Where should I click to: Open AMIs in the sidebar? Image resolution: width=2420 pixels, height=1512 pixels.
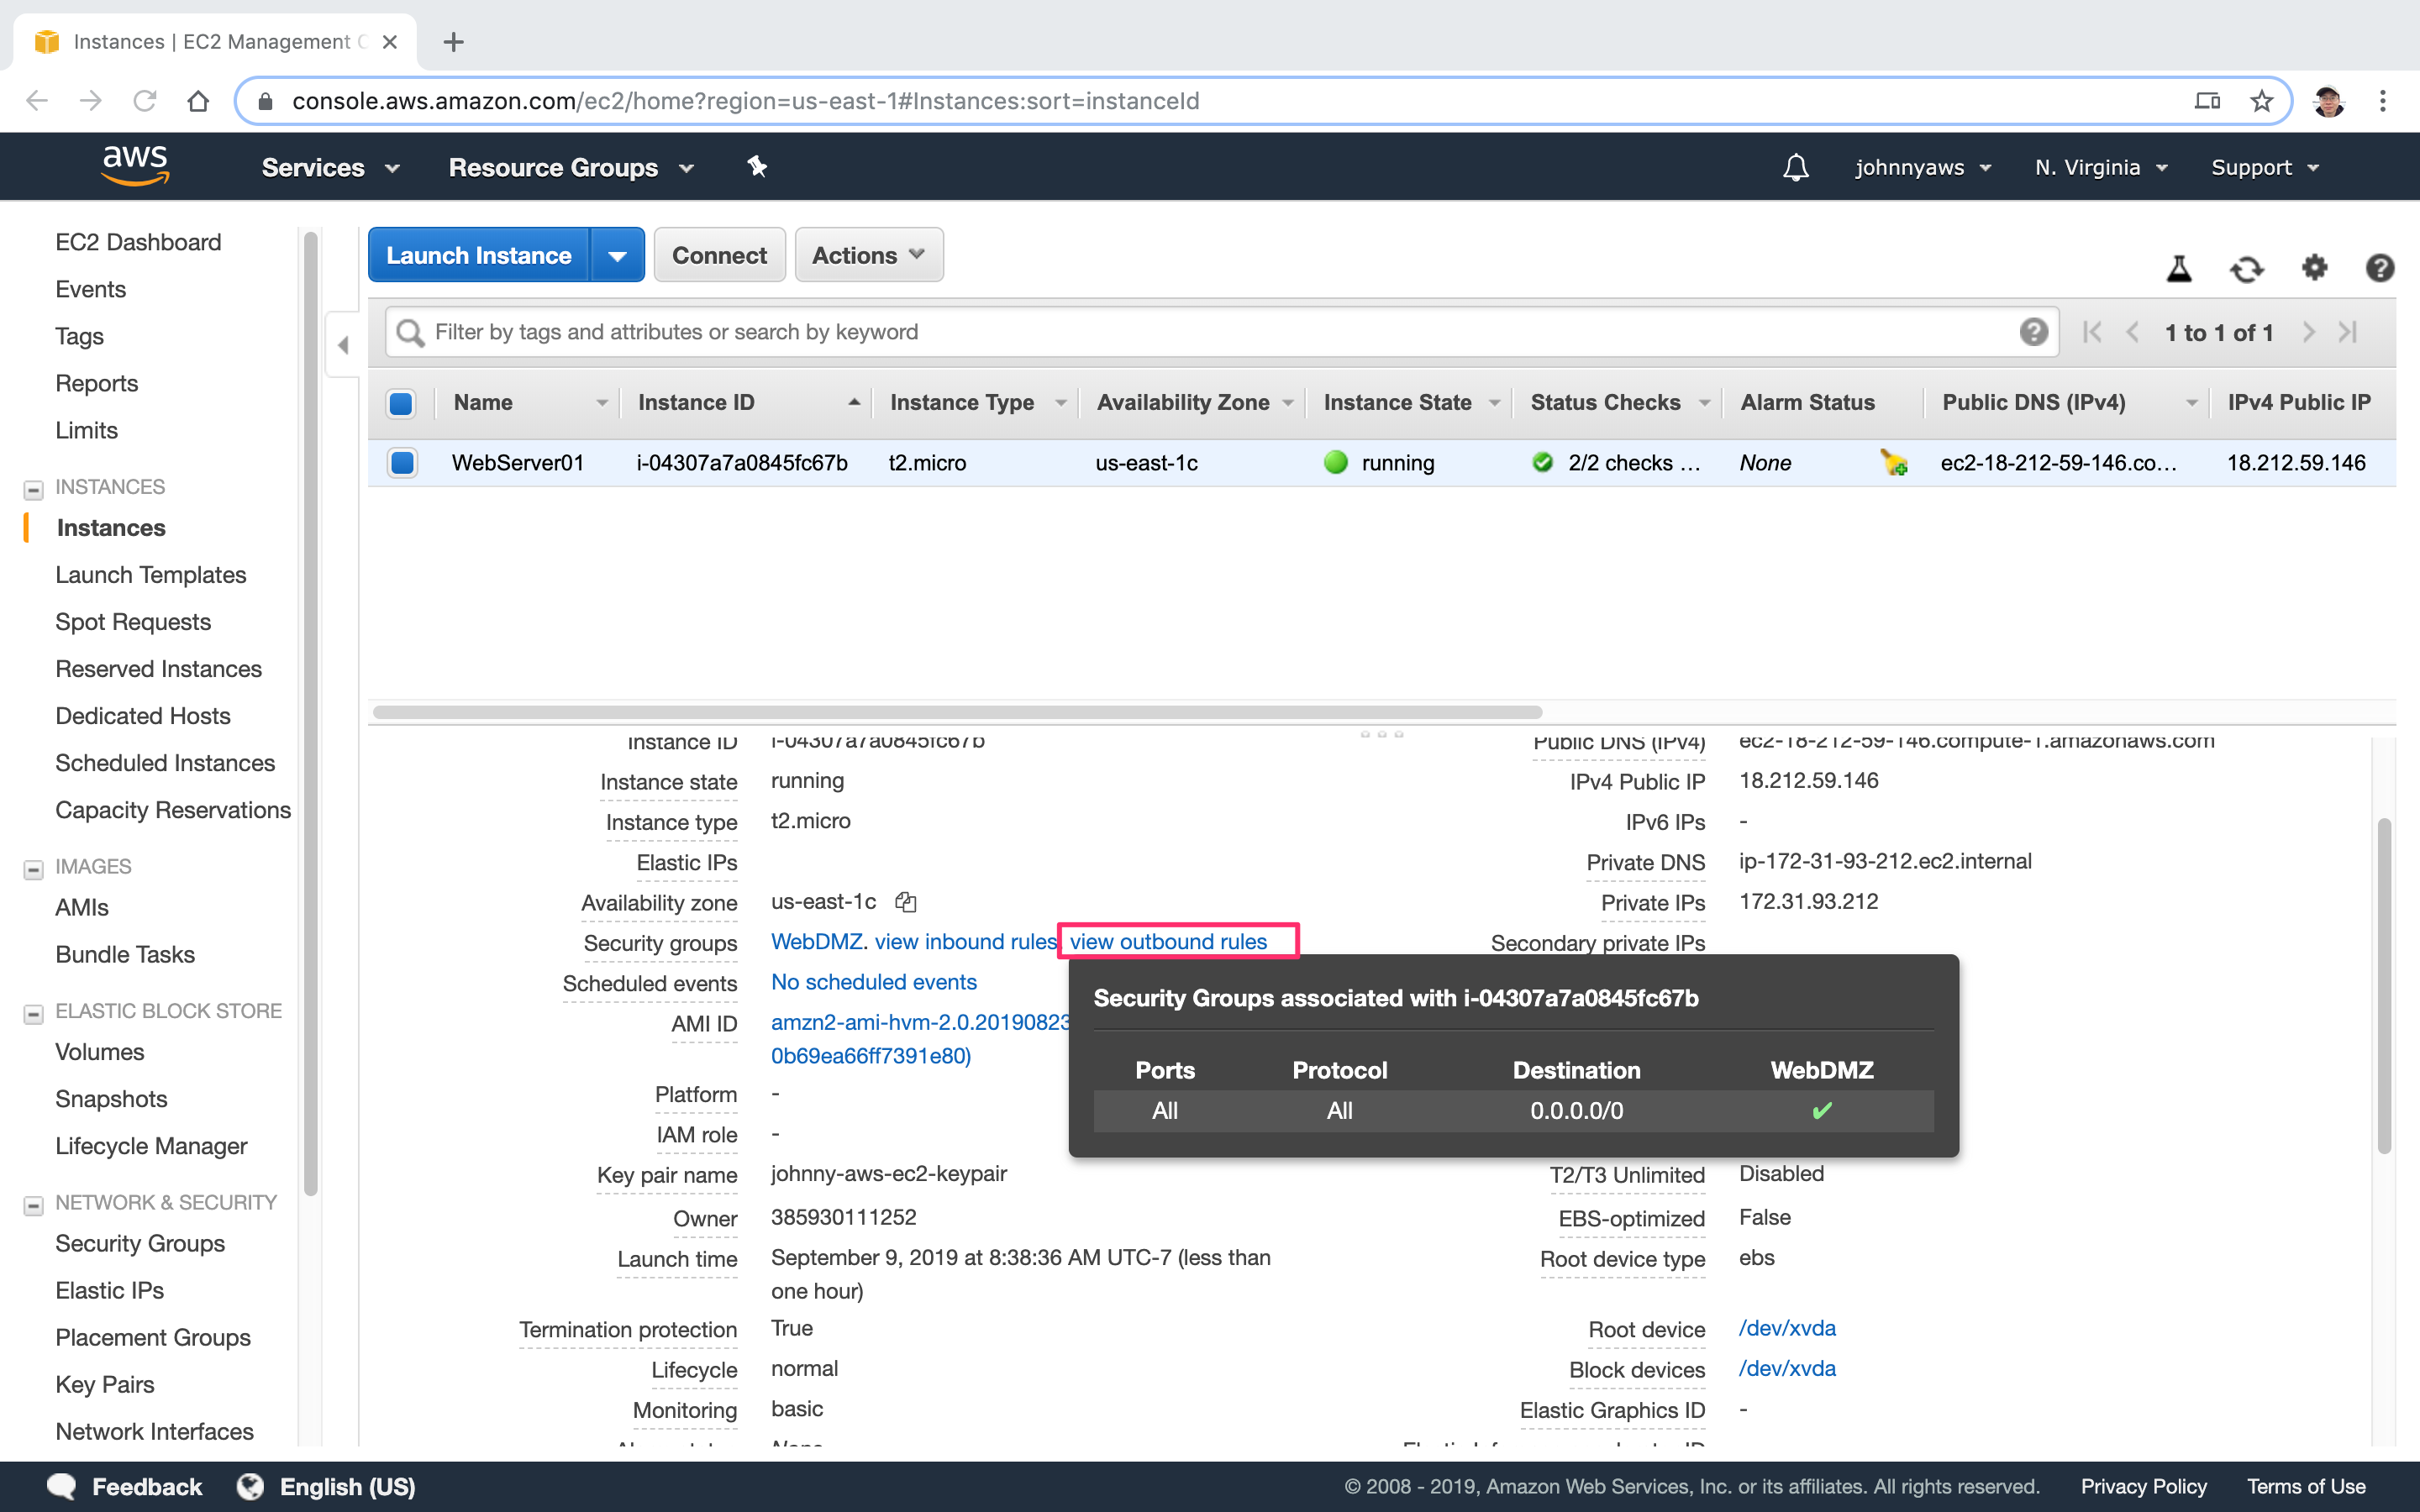tap(82, 907)
